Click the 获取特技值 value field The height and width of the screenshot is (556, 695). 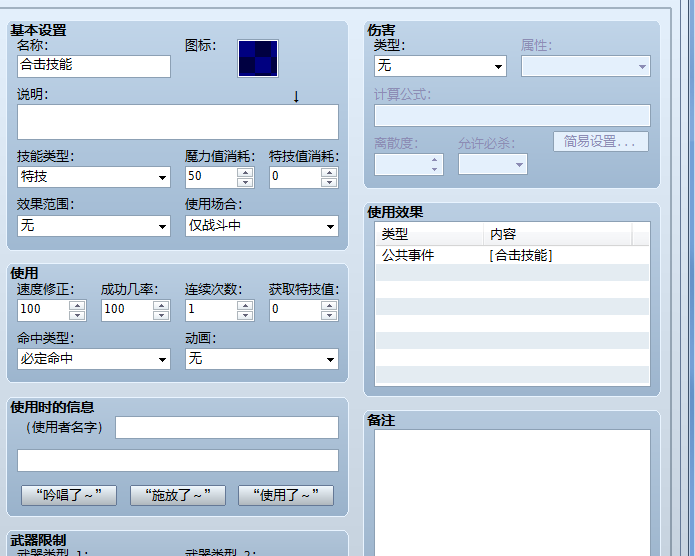tap(295, 310)
